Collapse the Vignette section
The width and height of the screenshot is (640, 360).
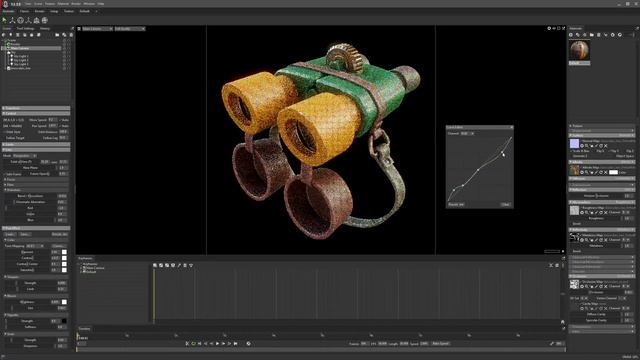(36, 315)
